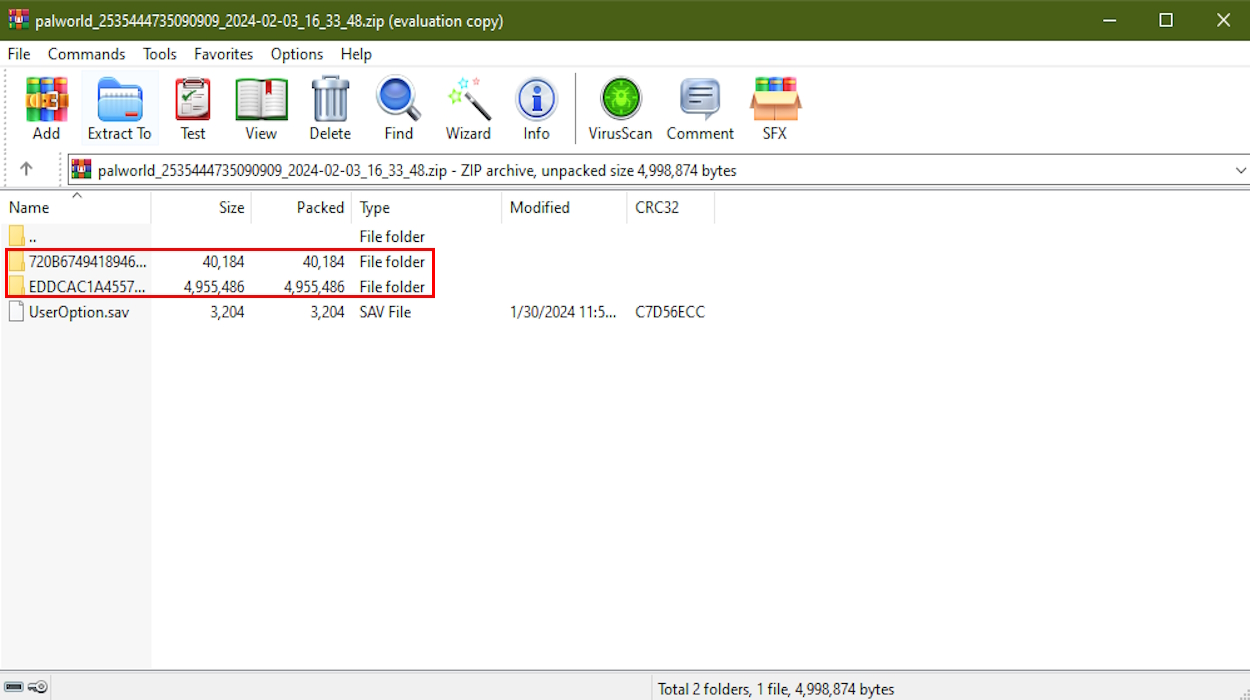Open the Options menu
This screenshot has height=700, width=1250.
coord(296,54)
